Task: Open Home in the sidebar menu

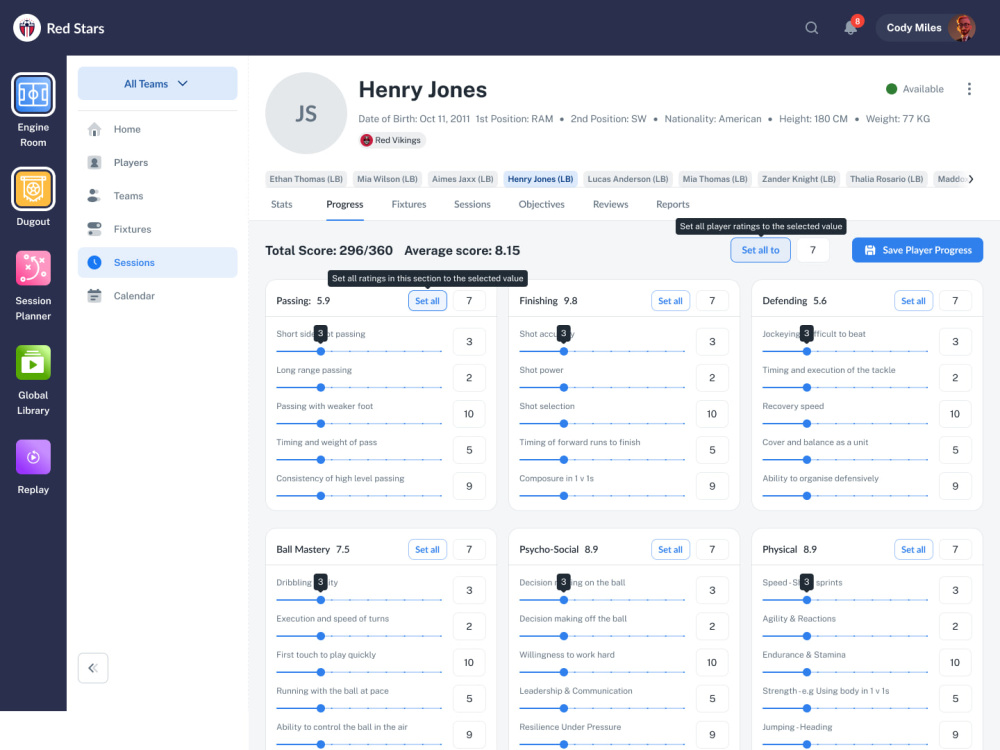Action: pyautogui.click(x=158, y=129)
